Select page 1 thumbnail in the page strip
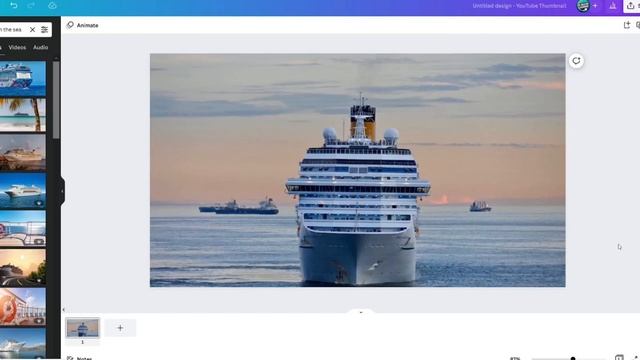This screenshot has height=360, width=640. (82, 328)
